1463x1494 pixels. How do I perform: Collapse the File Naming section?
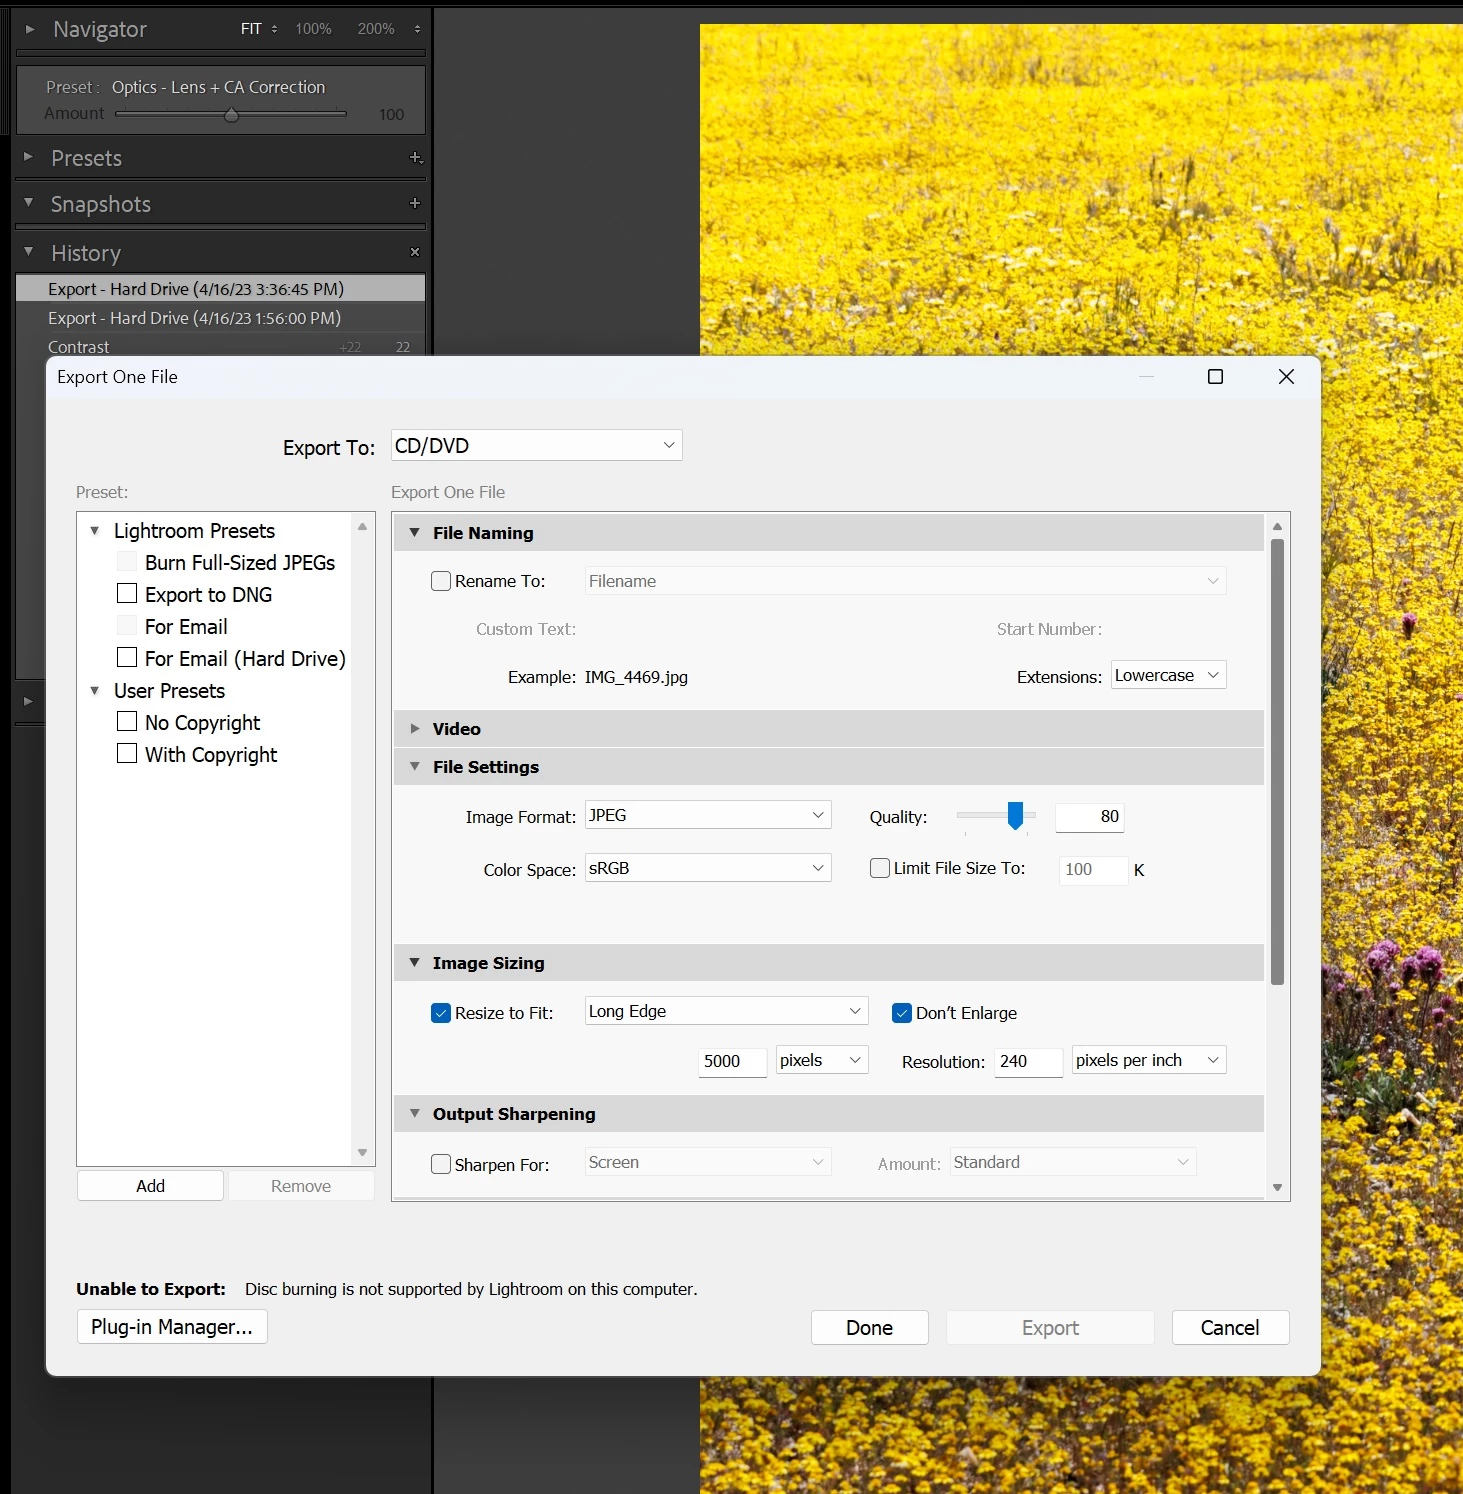[x=415, y=533]
